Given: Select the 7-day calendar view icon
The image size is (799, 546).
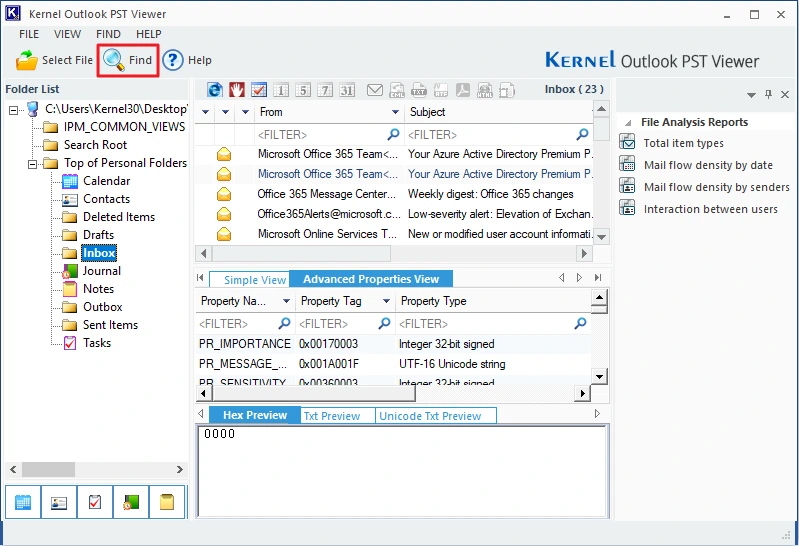Looking at the screenshot, I should 325,90.
